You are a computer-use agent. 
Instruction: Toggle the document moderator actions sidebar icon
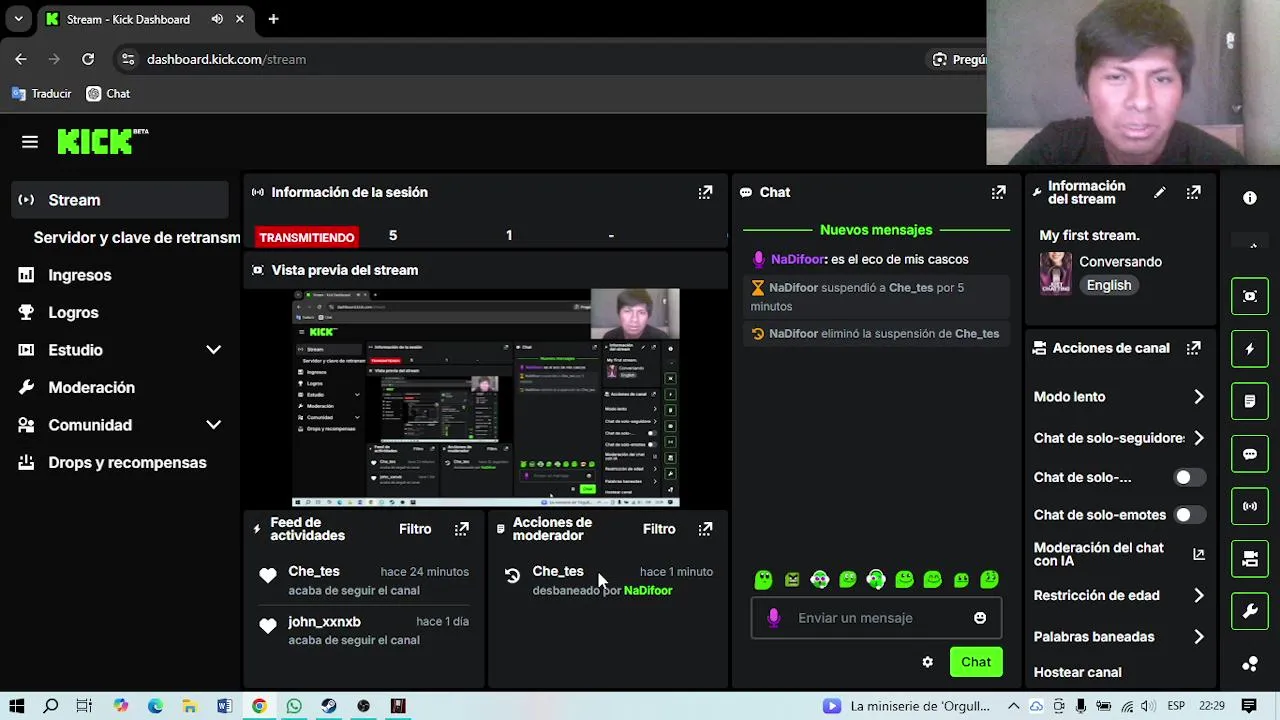1250,401
